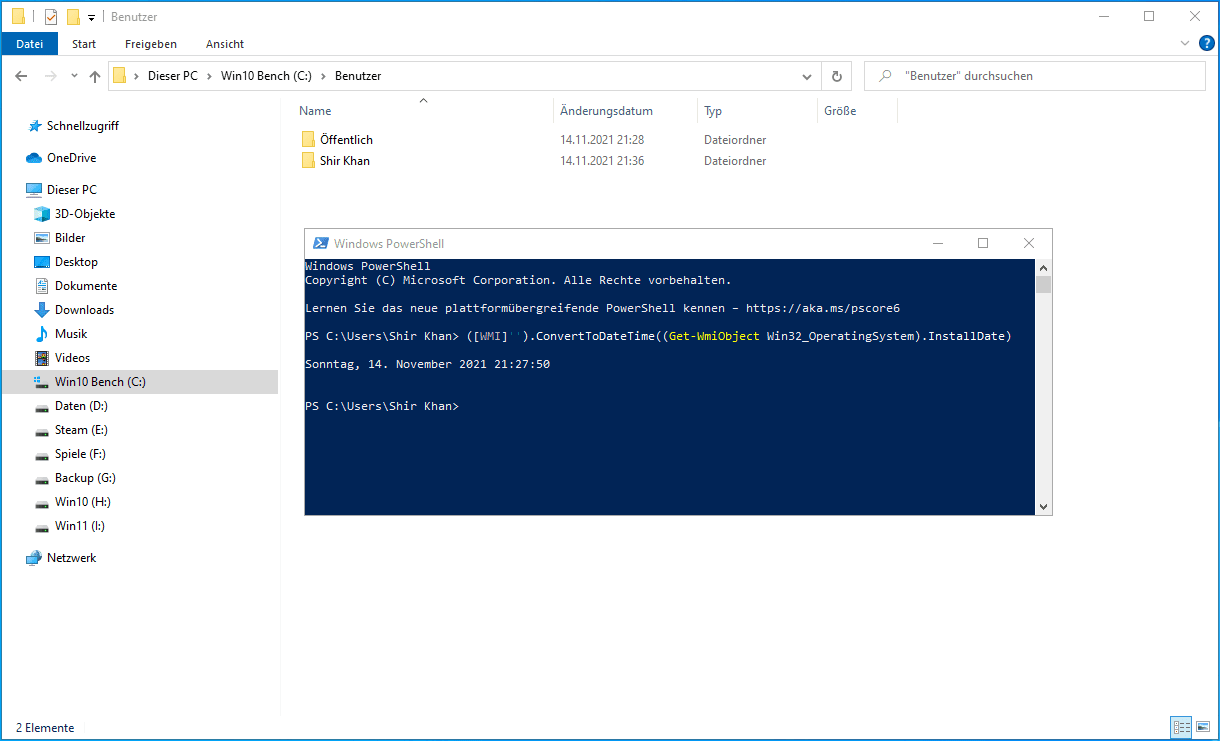1220x741 pixels.
Task: Click the folder icon in the address bar
Action: pos(119,76)
